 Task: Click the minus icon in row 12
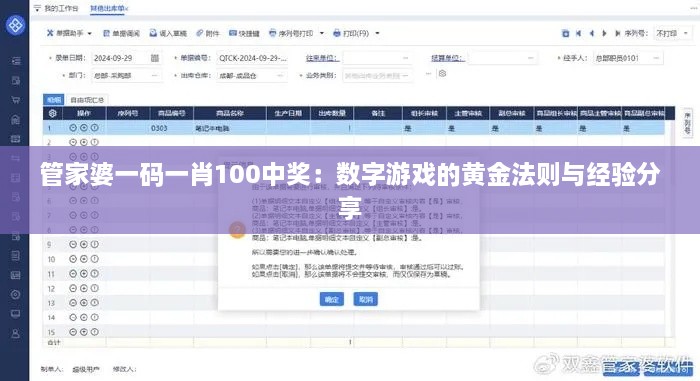click(x=73, y=289)
